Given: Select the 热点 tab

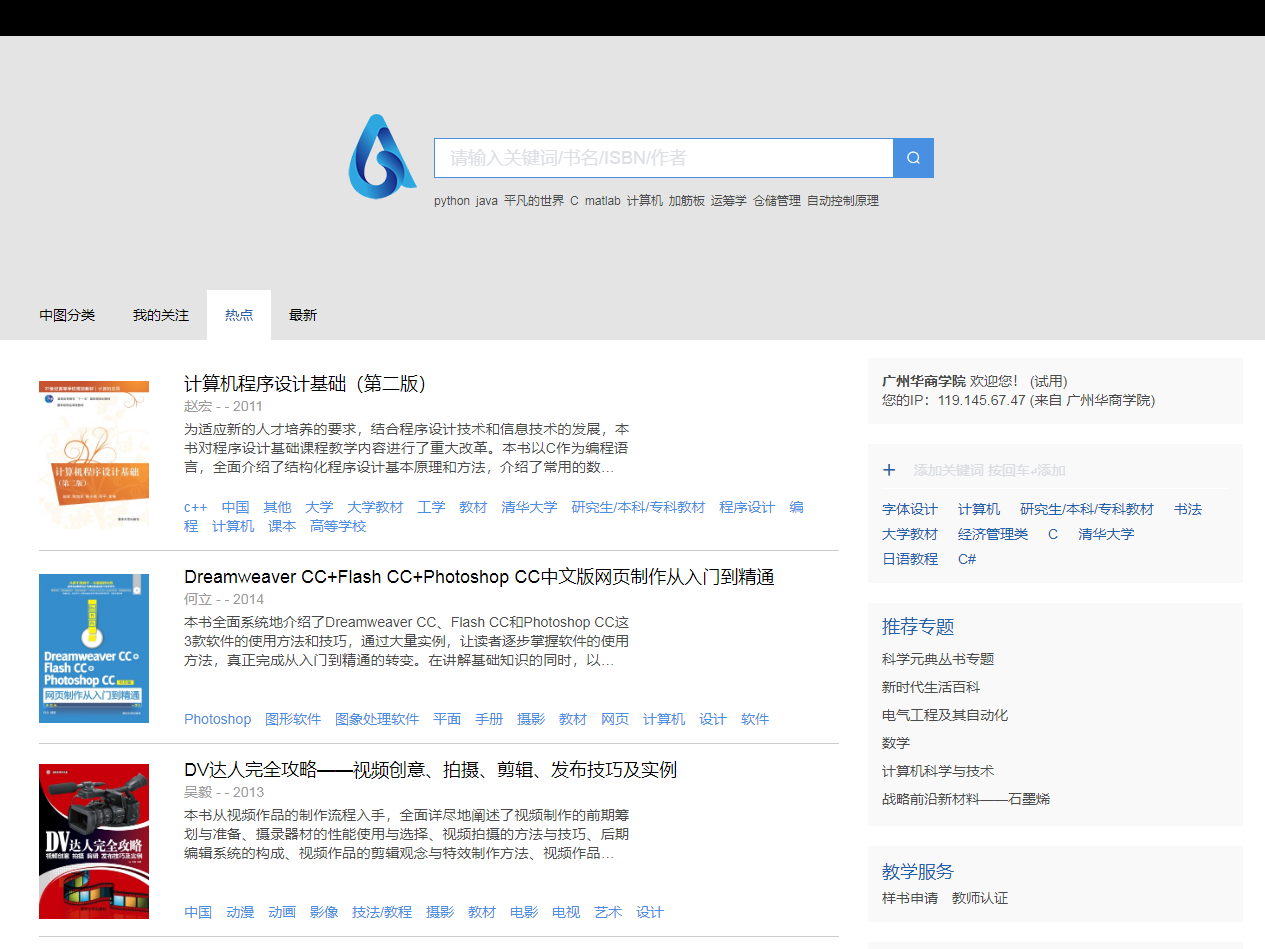Looking at the screenshot, I should 239,315.
